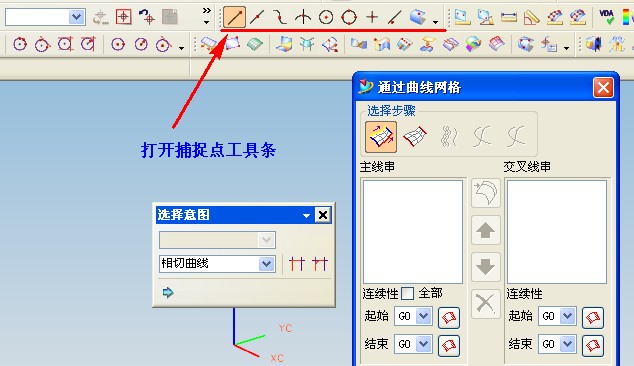
Task: Toggle the Quadrant Point snap icon
Action: [349, 17]
